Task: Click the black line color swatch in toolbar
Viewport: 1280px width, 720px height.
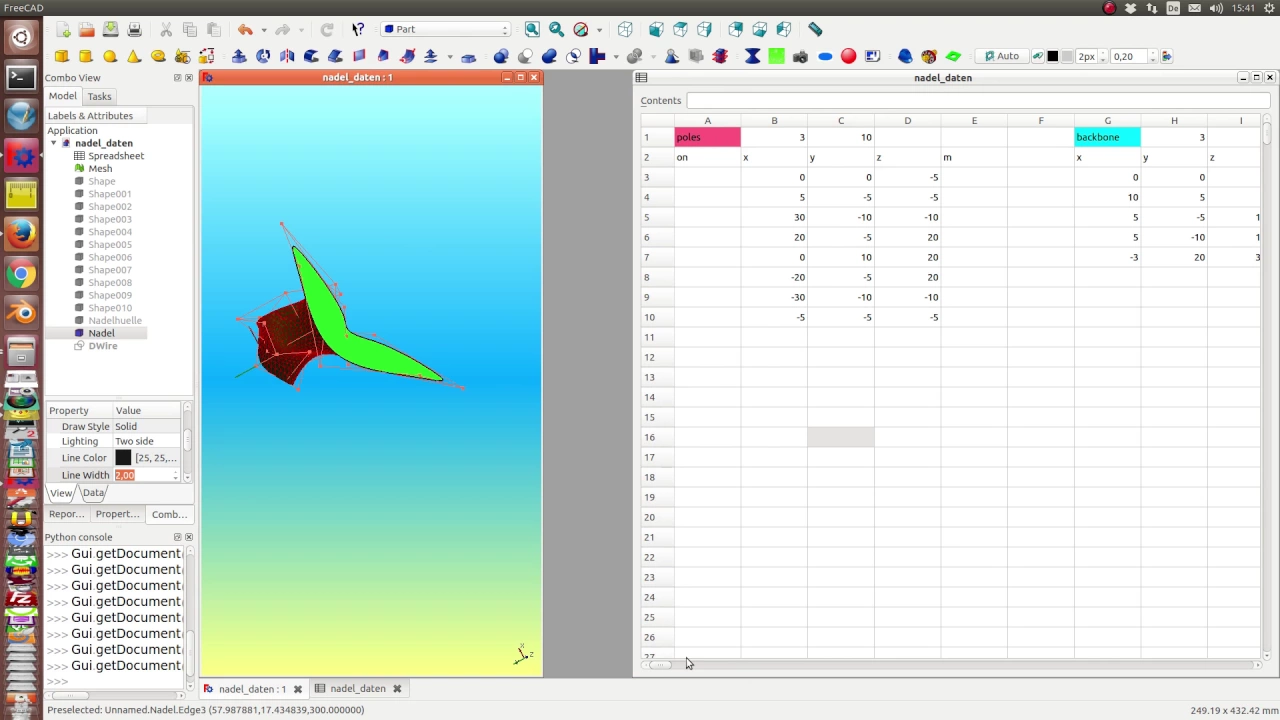Action: click(1052, 57)
